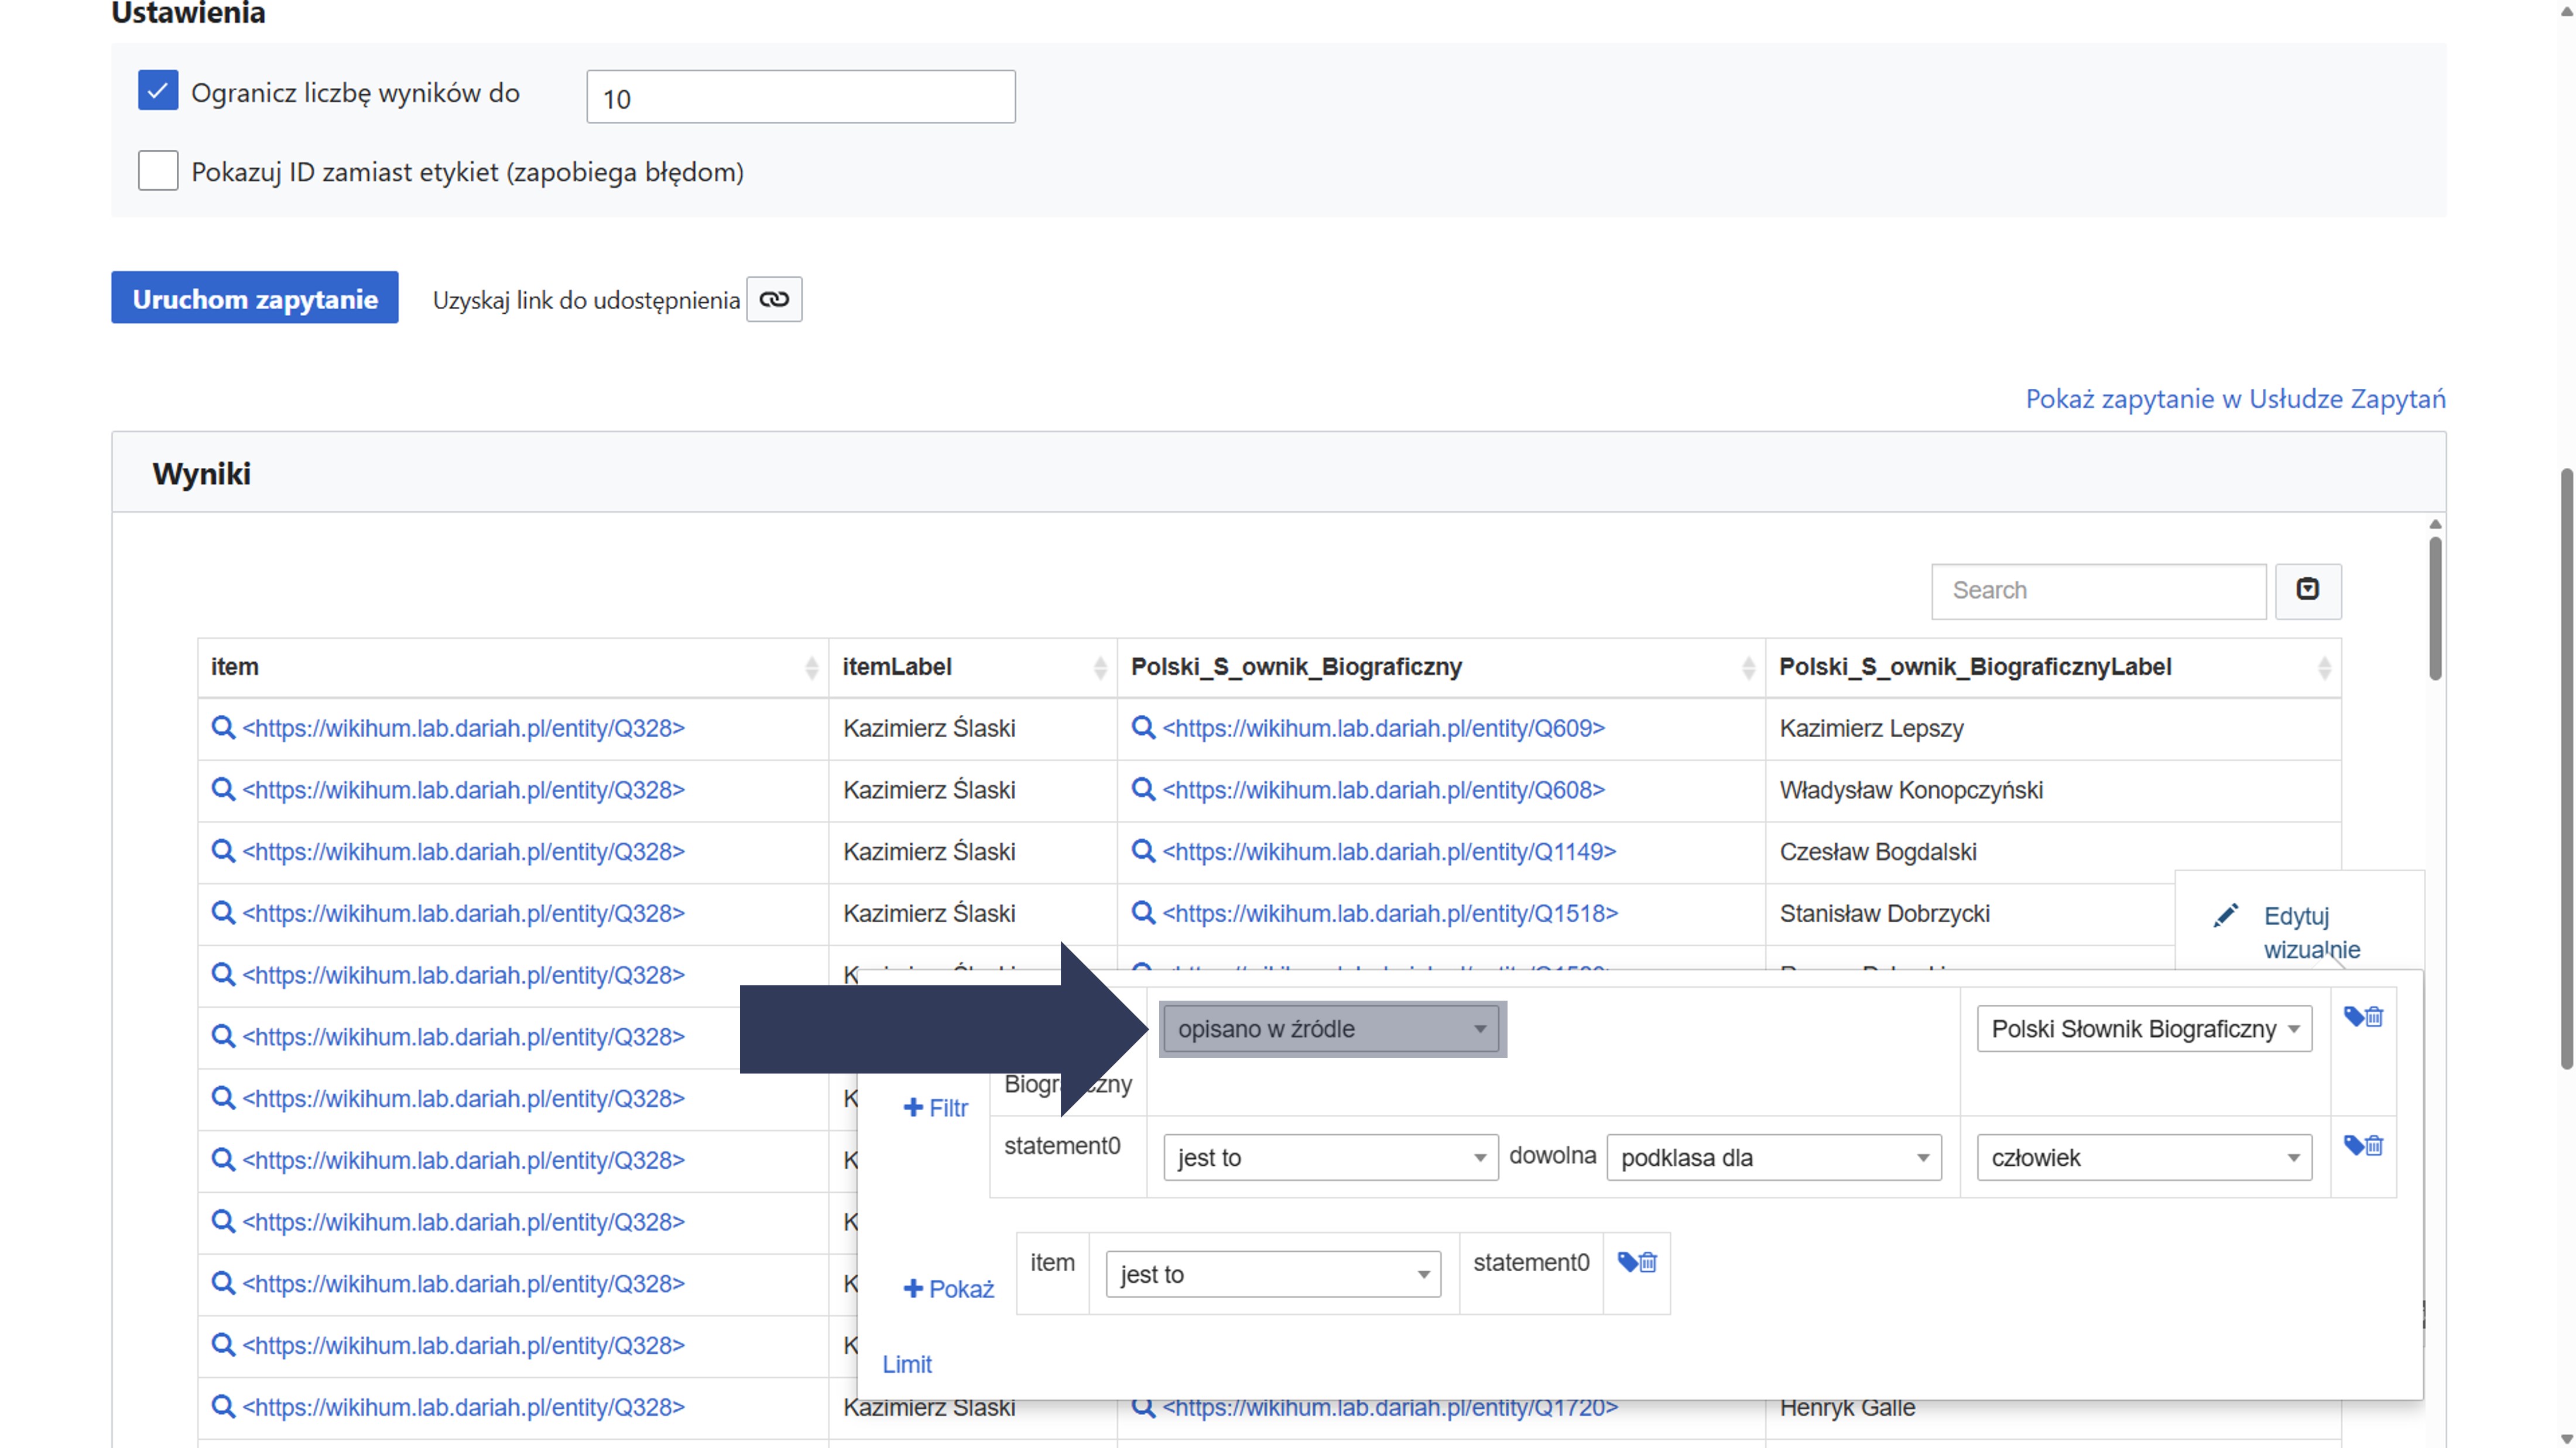Click the + Pokaż option
The image size is (2576, 1448).
pos(948,1289)
